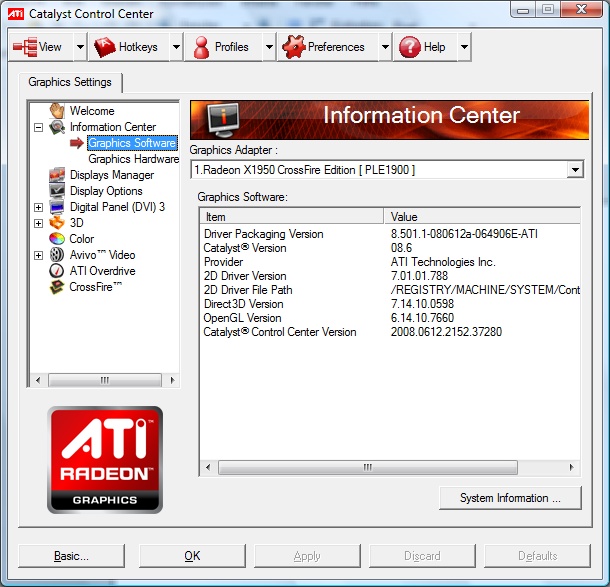
Task: Click the System Information button
Action: click(510, 498)
